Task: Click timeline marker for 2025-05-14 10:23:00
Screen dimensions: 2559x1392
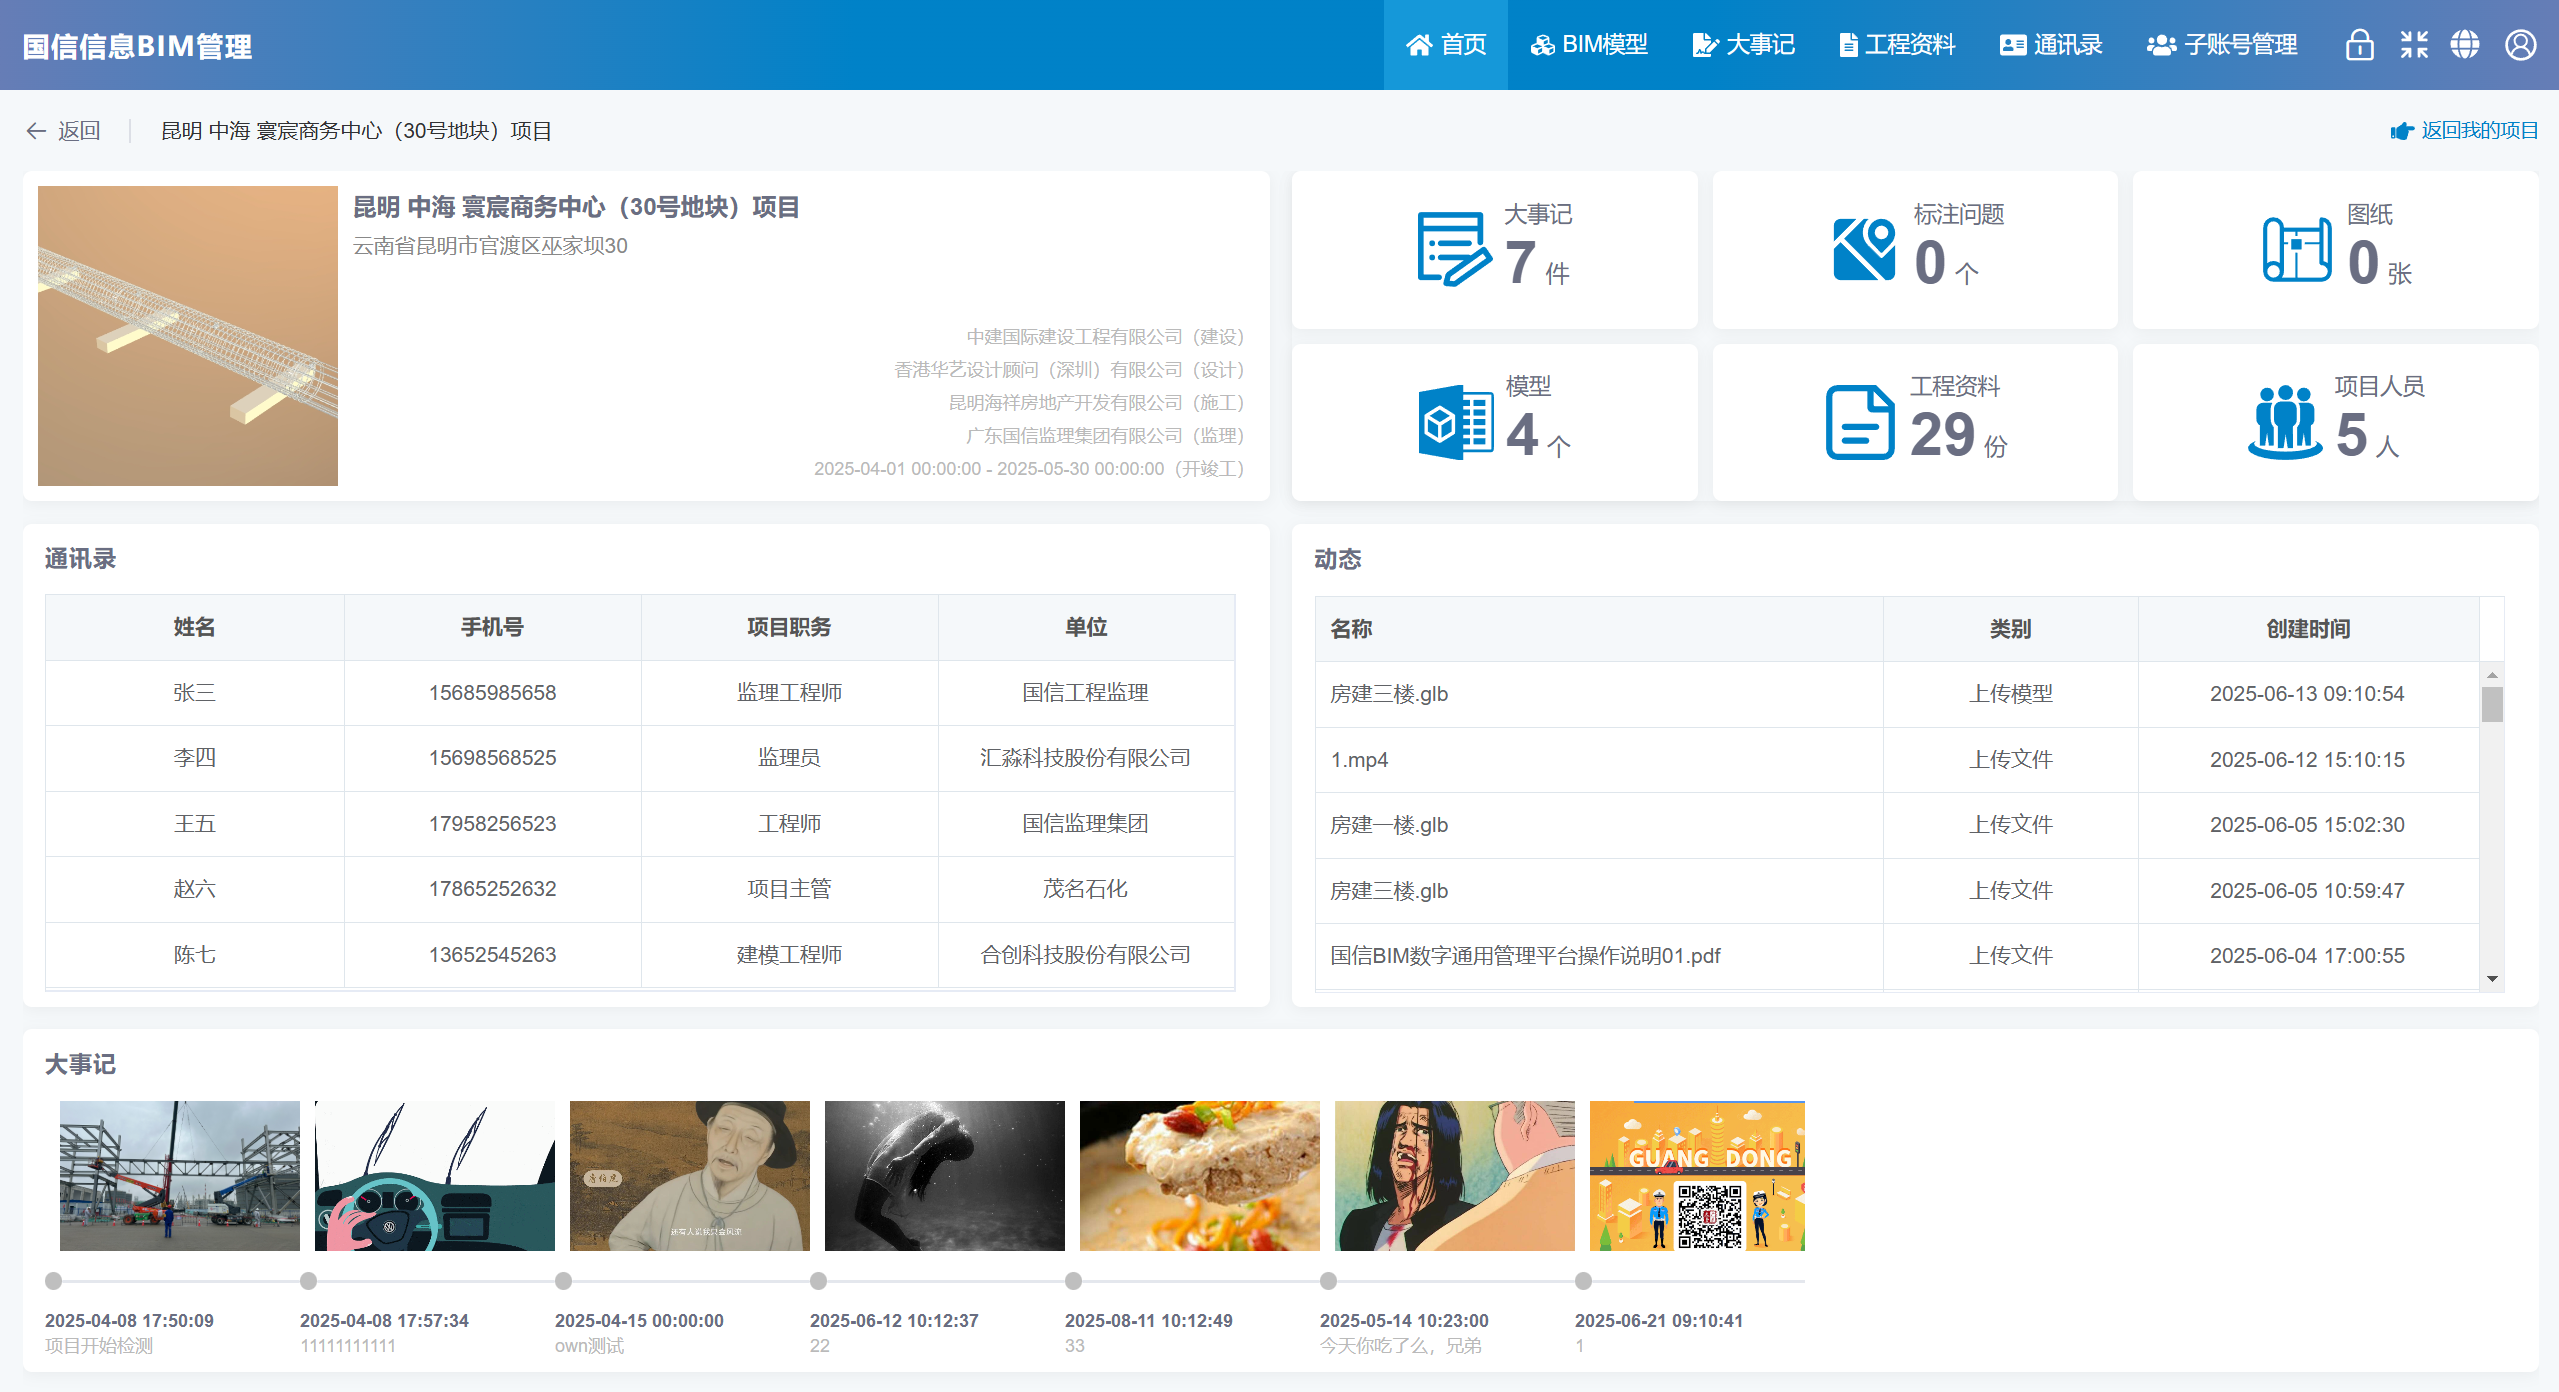Action: tap(1329, 1281)
